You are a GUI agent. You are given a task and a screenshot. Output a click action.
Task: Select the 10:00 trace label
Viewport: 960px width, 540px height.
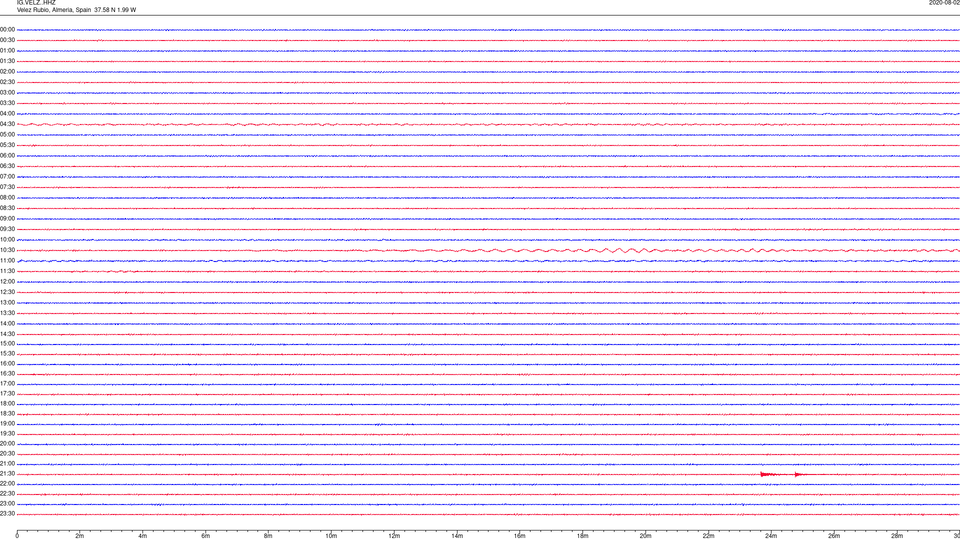click(x=7, y=240)
